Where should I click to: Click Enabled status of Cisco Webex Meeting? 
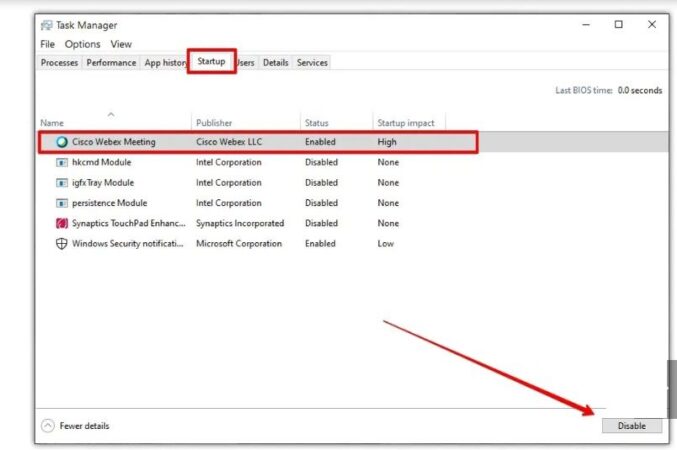tap(320, 142)
